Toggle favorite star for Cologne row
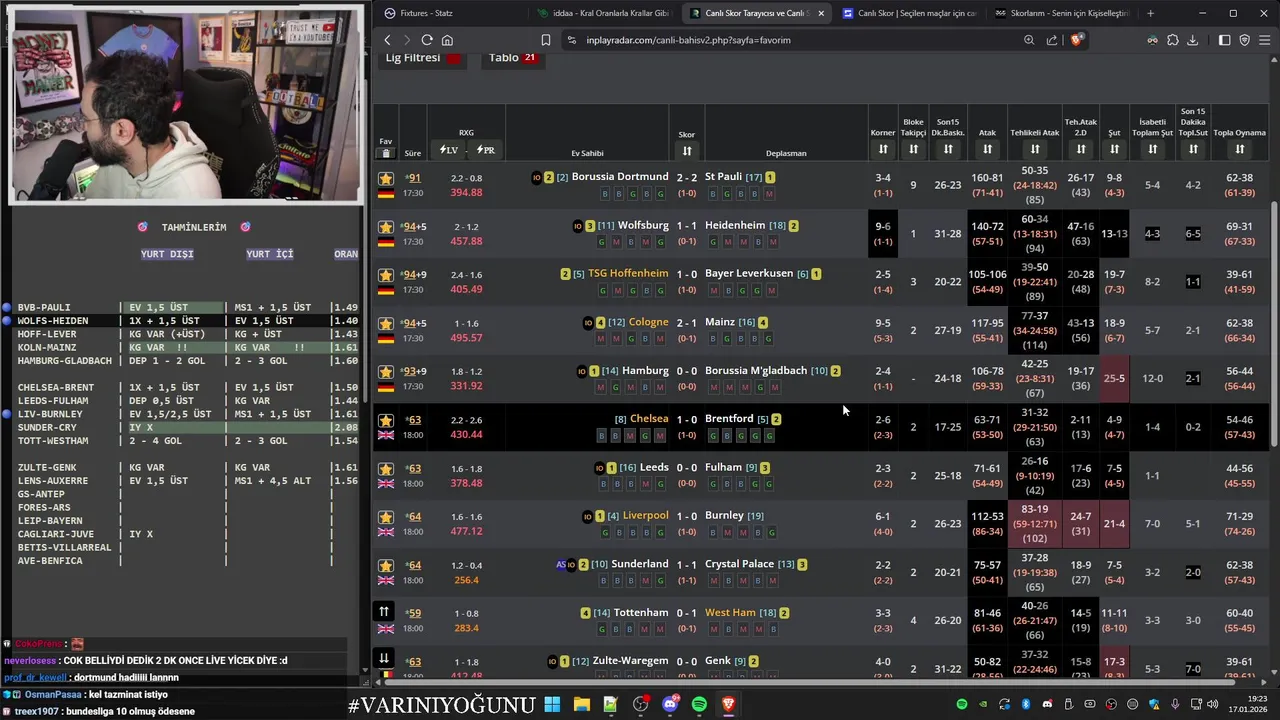 [385, 324]
